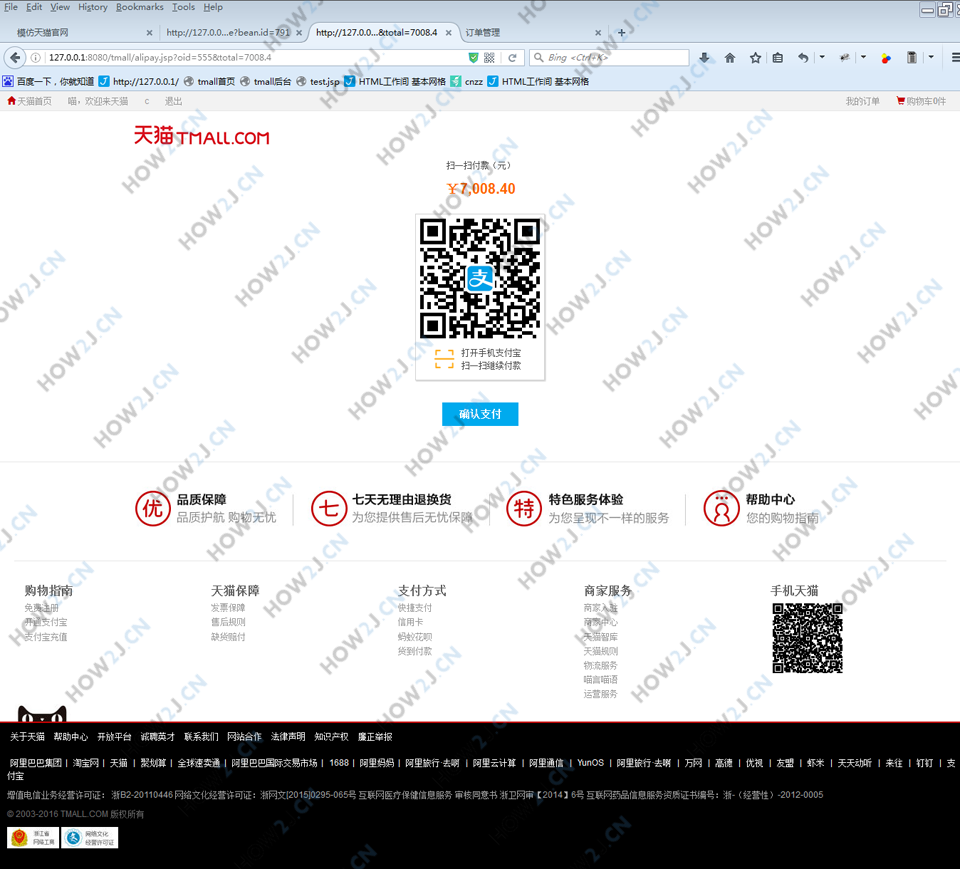Click the 七天无理由退换货 circular 七 icon

pos(329,508)
